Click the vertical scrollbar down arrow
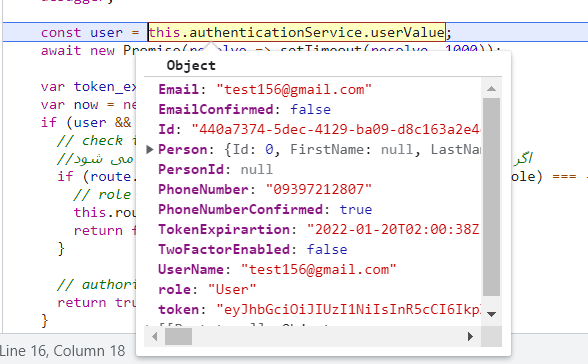588x364 pixels. 491,314
